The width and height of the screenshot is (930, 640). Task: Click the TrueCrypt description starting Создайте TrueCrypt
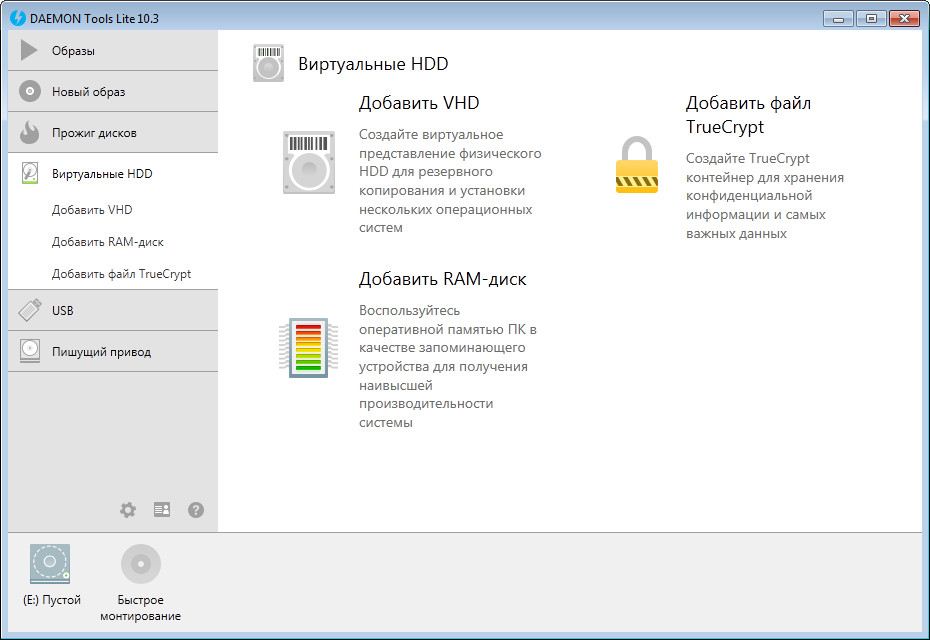coord(765,196)
